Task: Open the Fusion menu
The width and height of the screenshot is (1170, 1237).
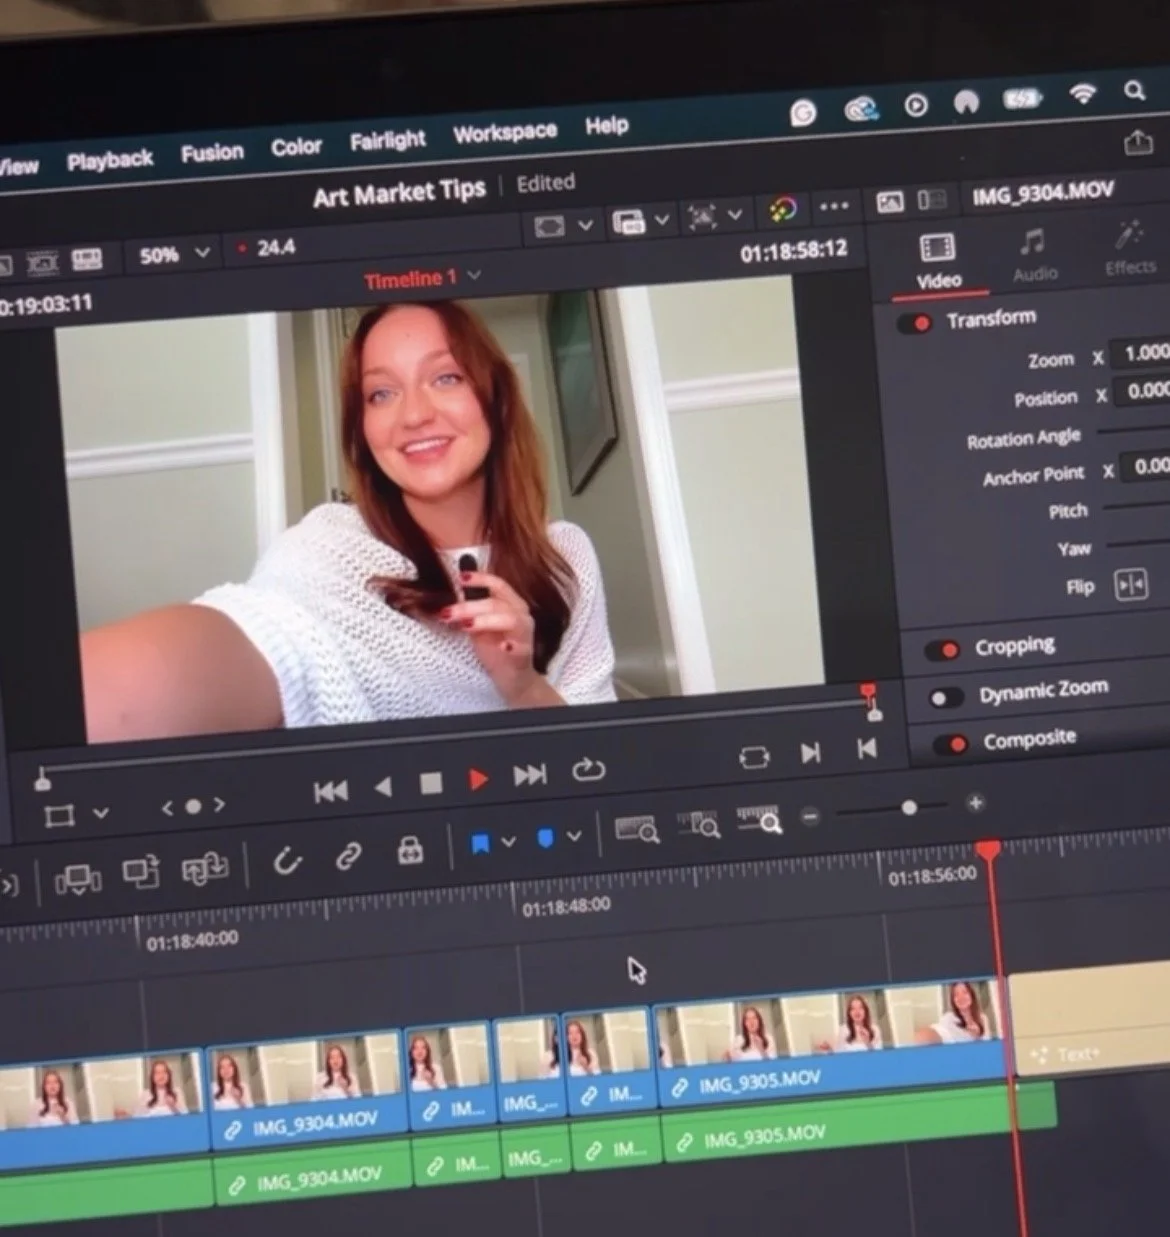Action: pos(212,153)
